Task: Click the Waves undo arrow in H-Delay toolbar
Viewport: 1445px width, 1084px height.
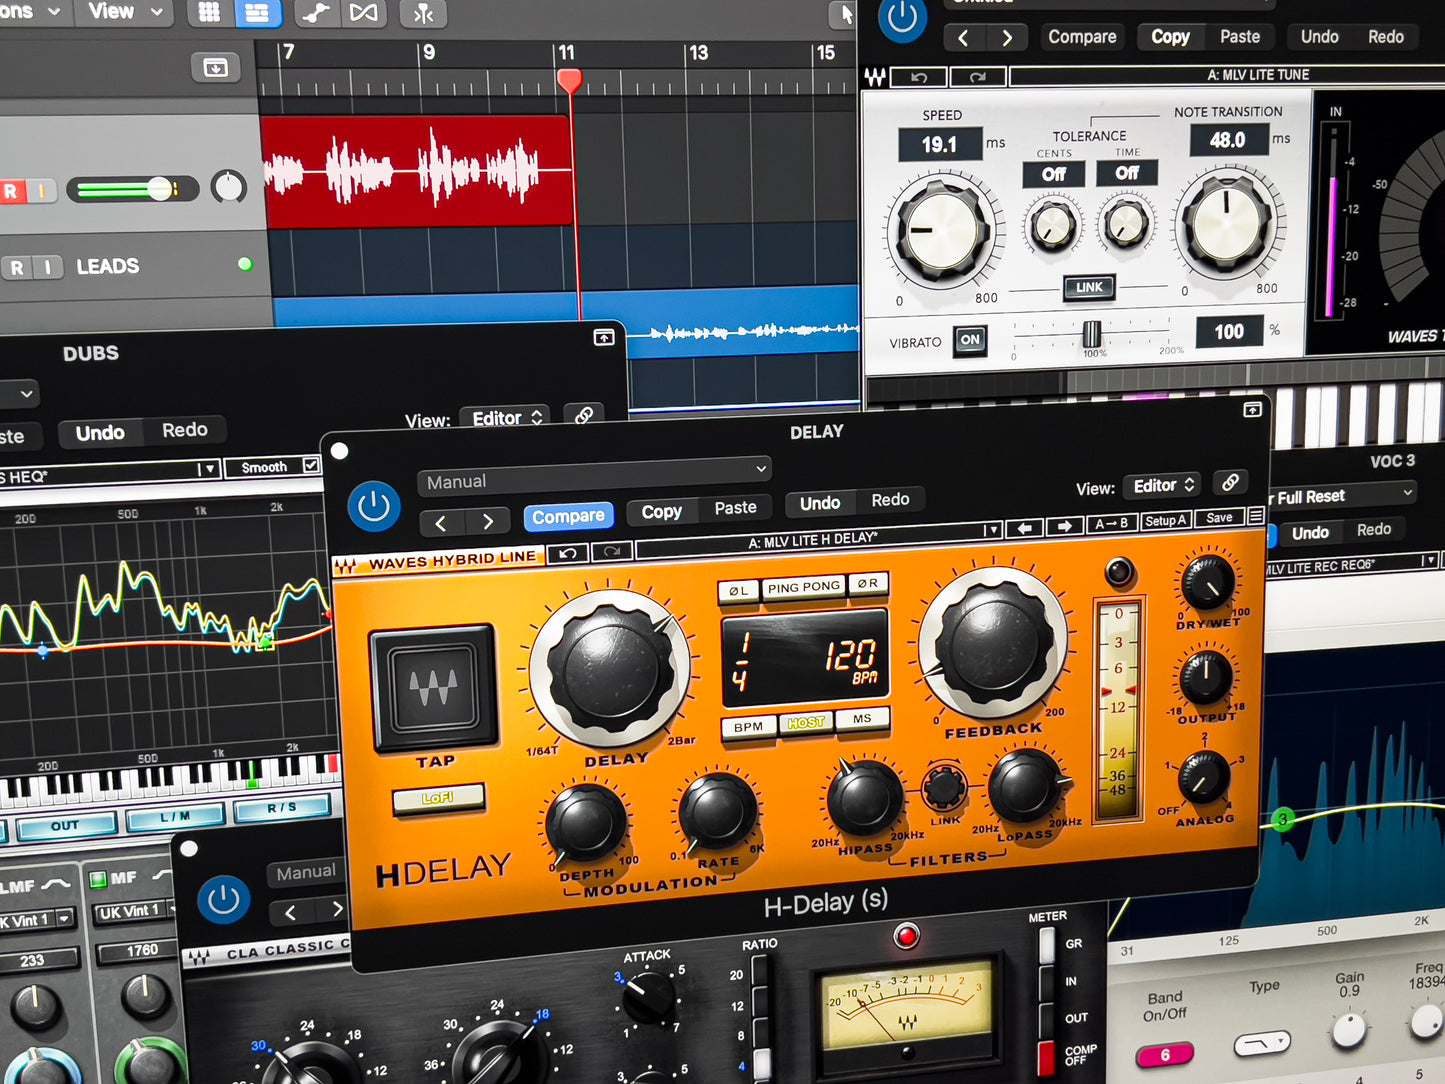Action: click(568, 552)
